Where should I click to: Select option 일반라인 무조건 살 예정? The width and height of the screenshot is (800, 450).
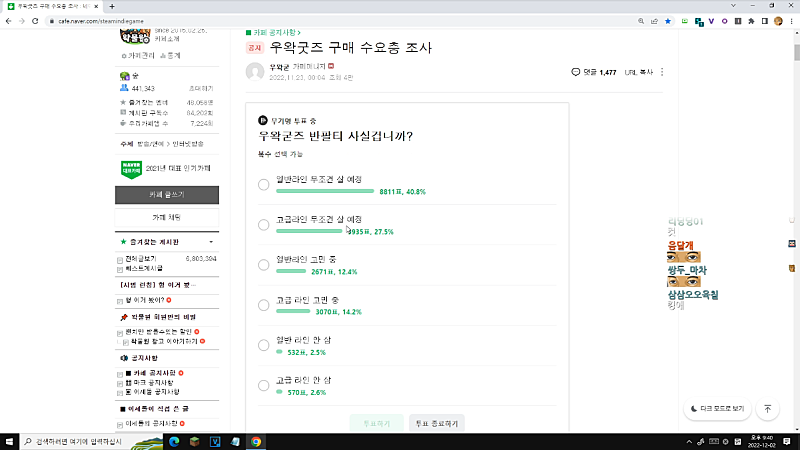point(263,185)
